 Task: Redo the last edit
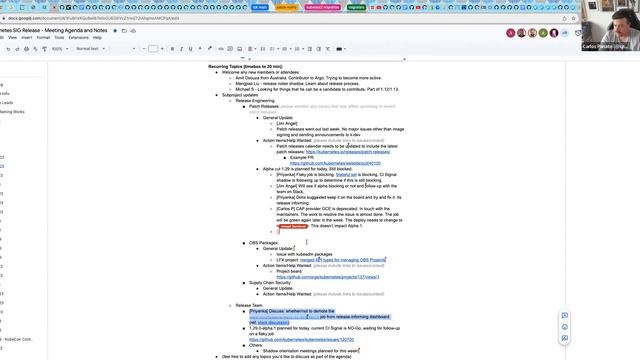(17, 49)
